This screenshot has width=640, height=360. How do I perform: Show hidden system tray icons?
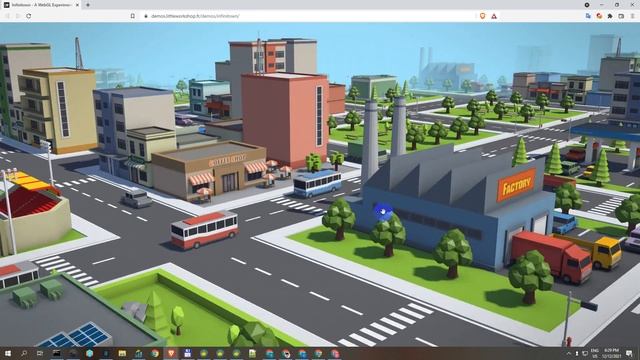click(x=569, y=353)
